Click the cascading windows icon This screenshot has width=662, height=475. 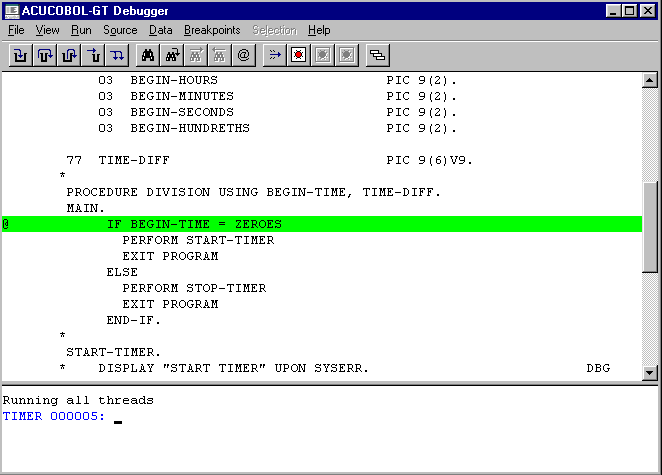click(377, 55)
